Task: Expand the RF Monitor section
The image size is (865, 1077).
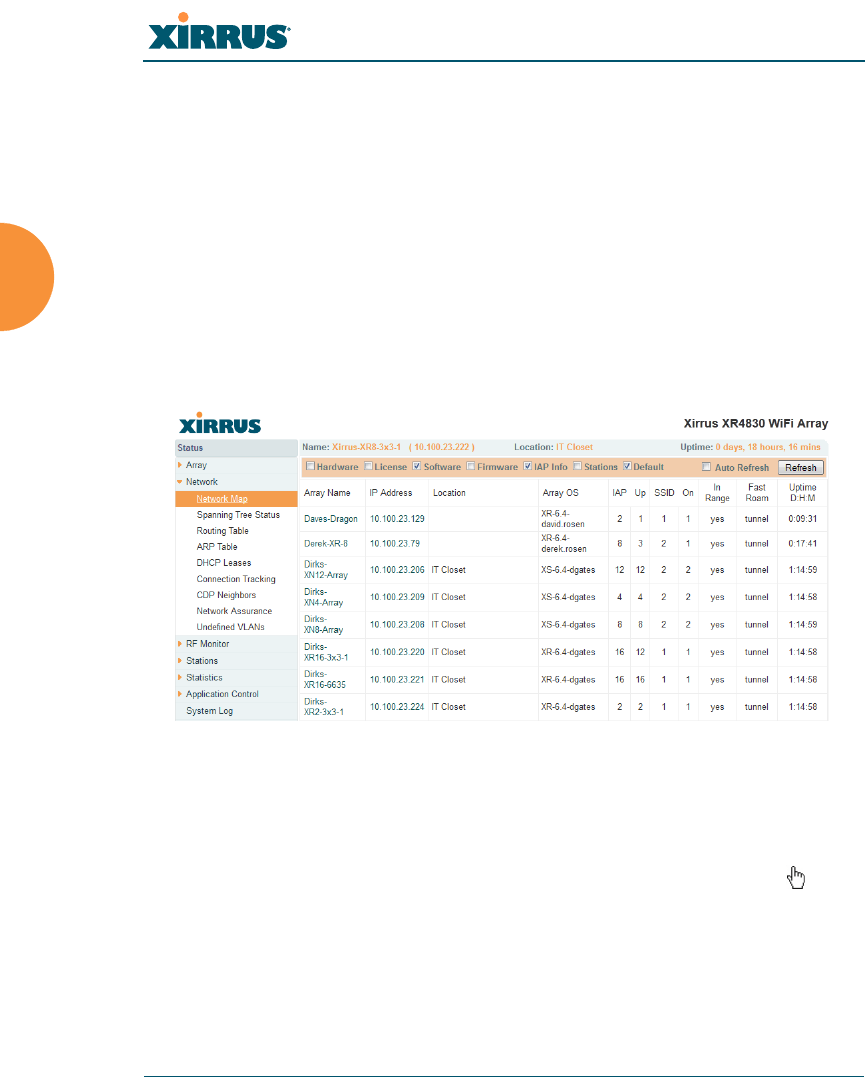Action: 207,644
